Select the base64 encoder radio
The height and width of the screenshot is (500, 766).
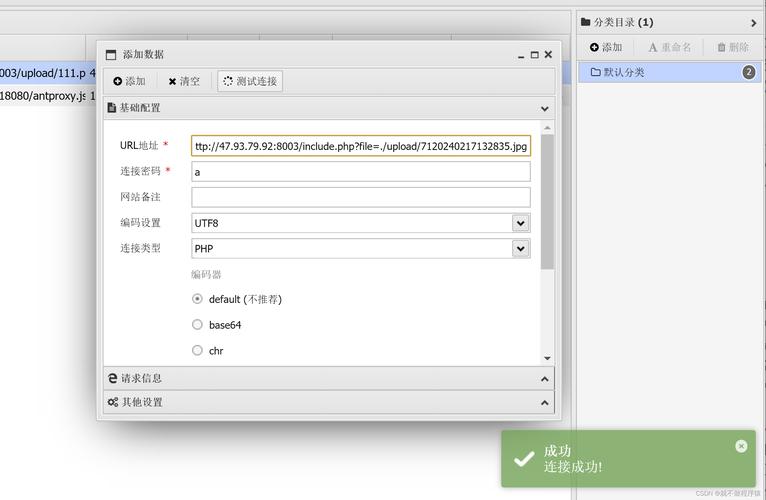coord(197,325)
